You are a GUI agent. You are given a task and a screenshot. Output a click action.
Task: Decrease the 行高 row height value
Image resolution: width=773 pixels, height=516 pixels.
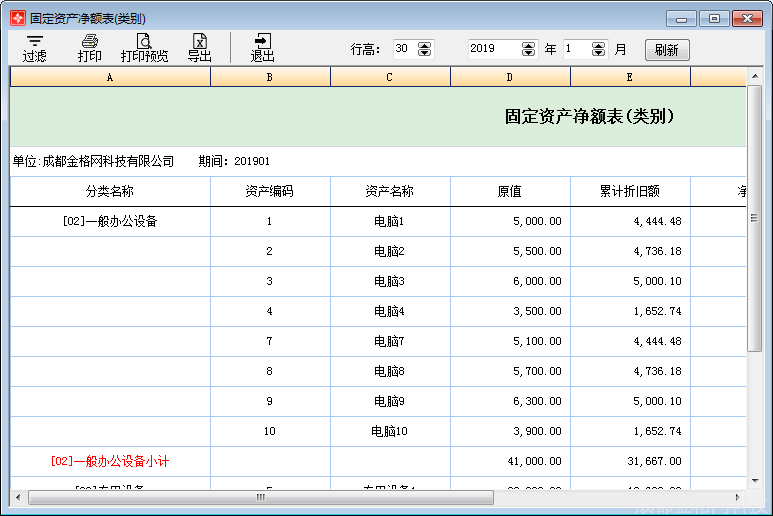tap(425, 53)
